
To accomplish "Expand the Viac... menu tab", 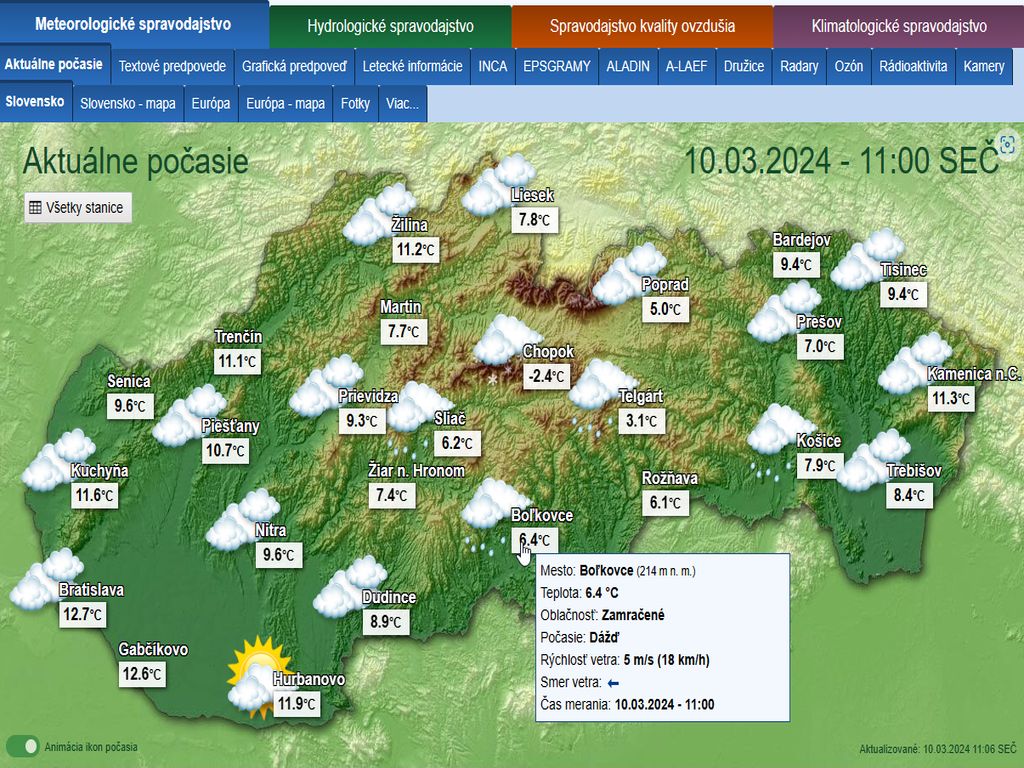I will (402, 103).
